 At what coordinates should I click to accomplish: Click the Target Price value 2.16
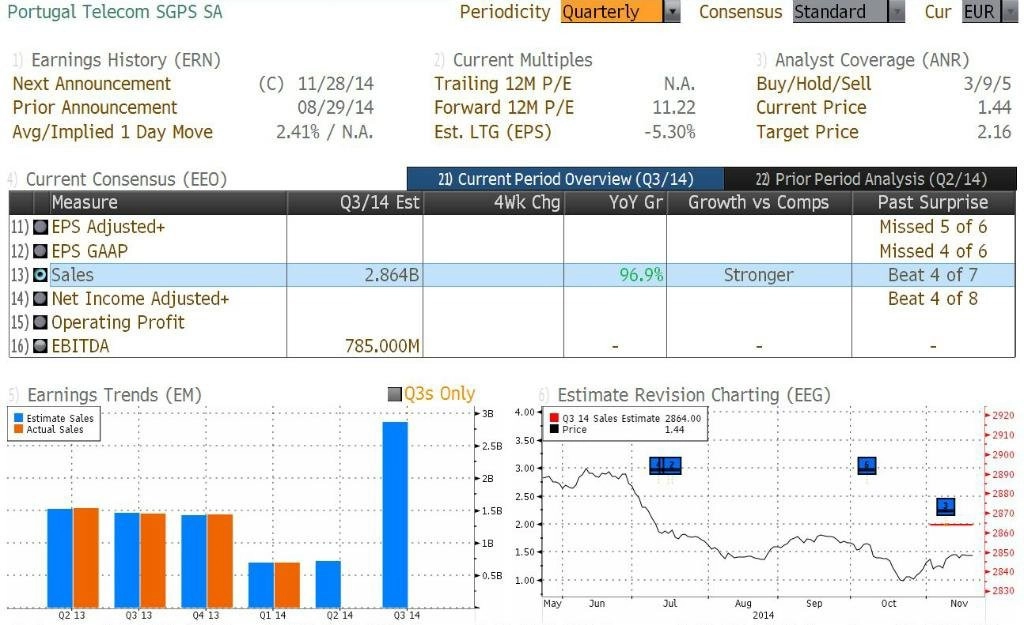tap(994, 132)
